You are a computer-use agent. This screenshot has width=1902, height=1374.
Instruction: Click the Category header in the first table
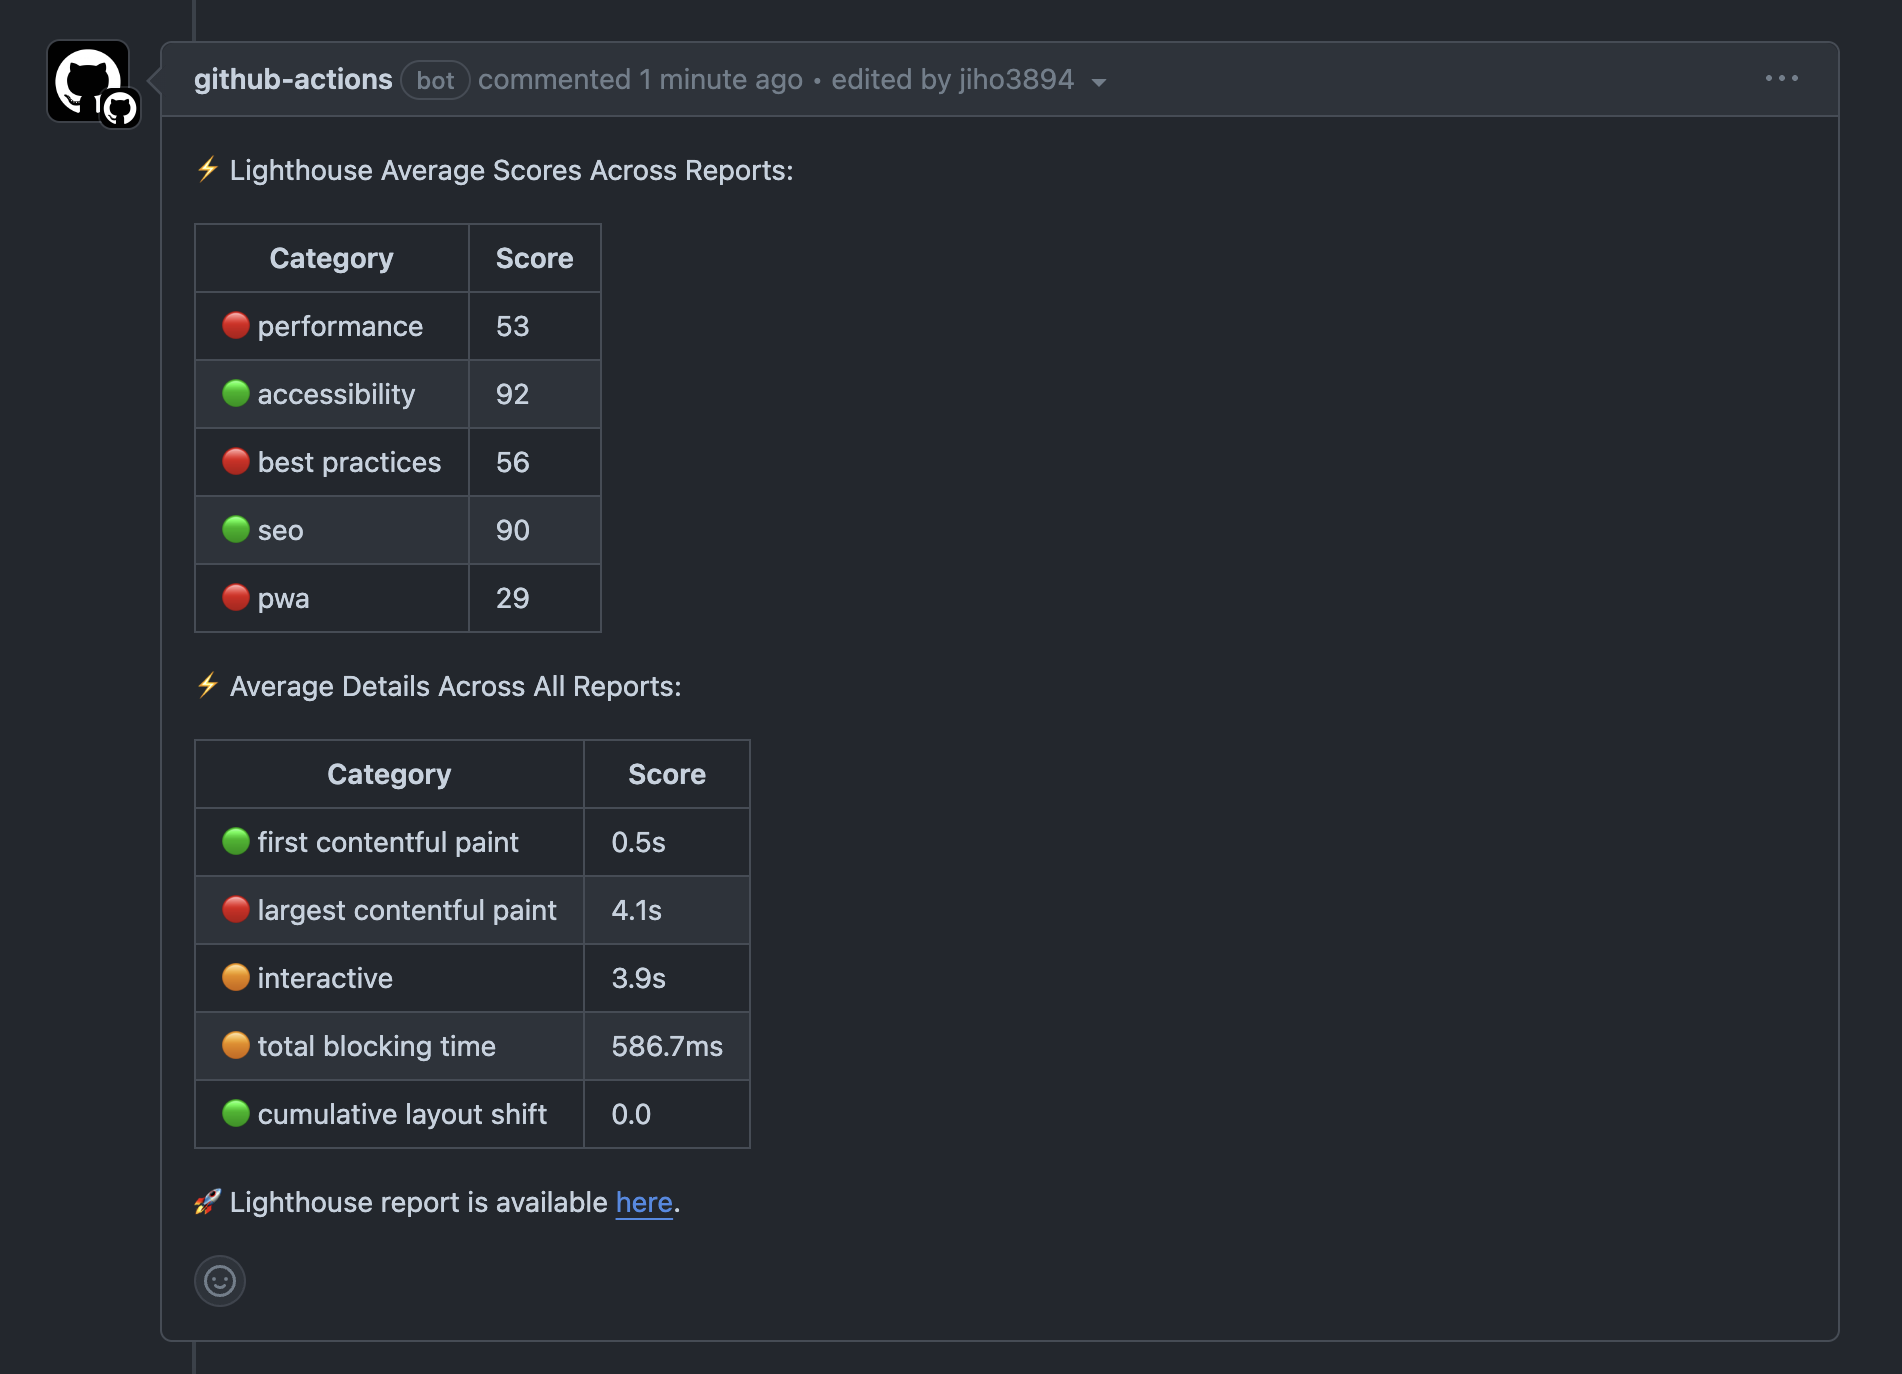(x=331, y=259)
